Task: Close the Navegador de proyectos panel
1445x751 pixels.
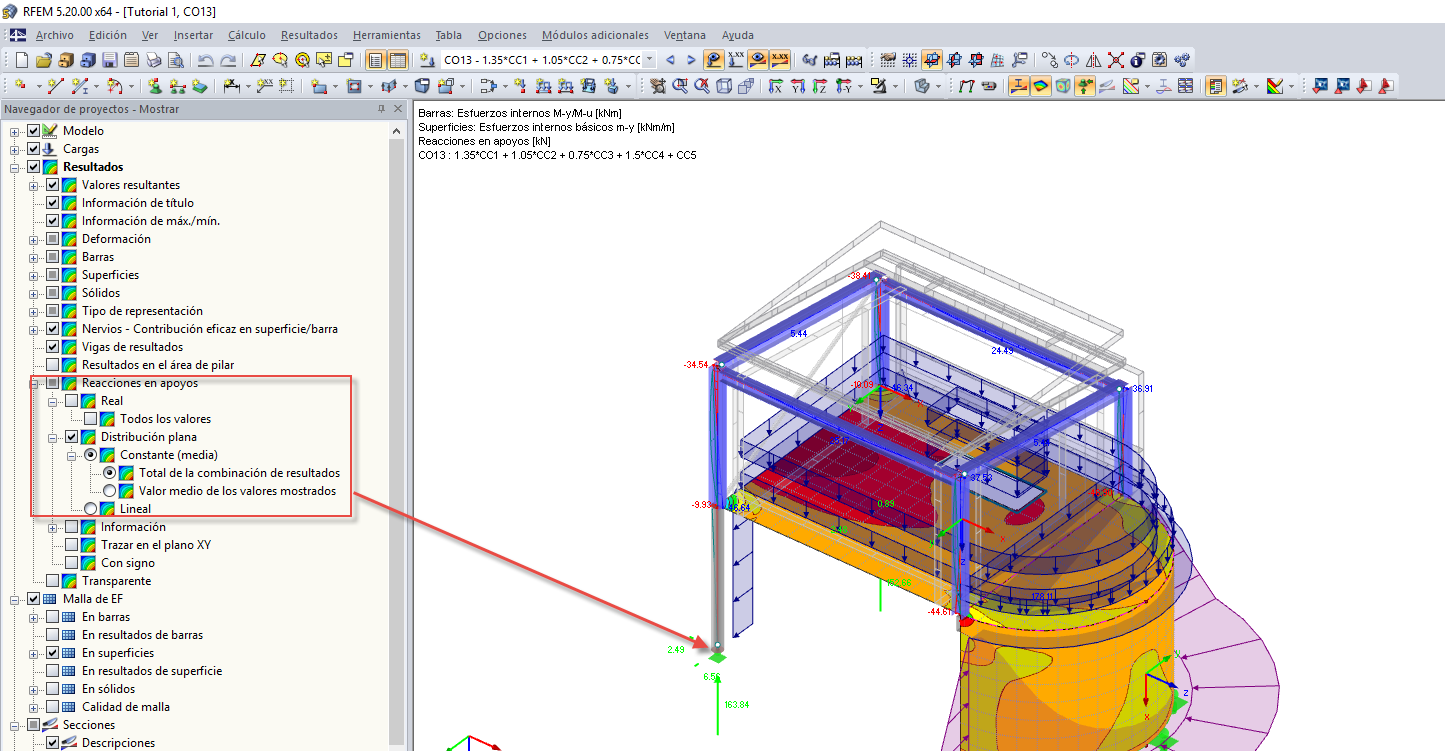Action: tap(398, 108)
